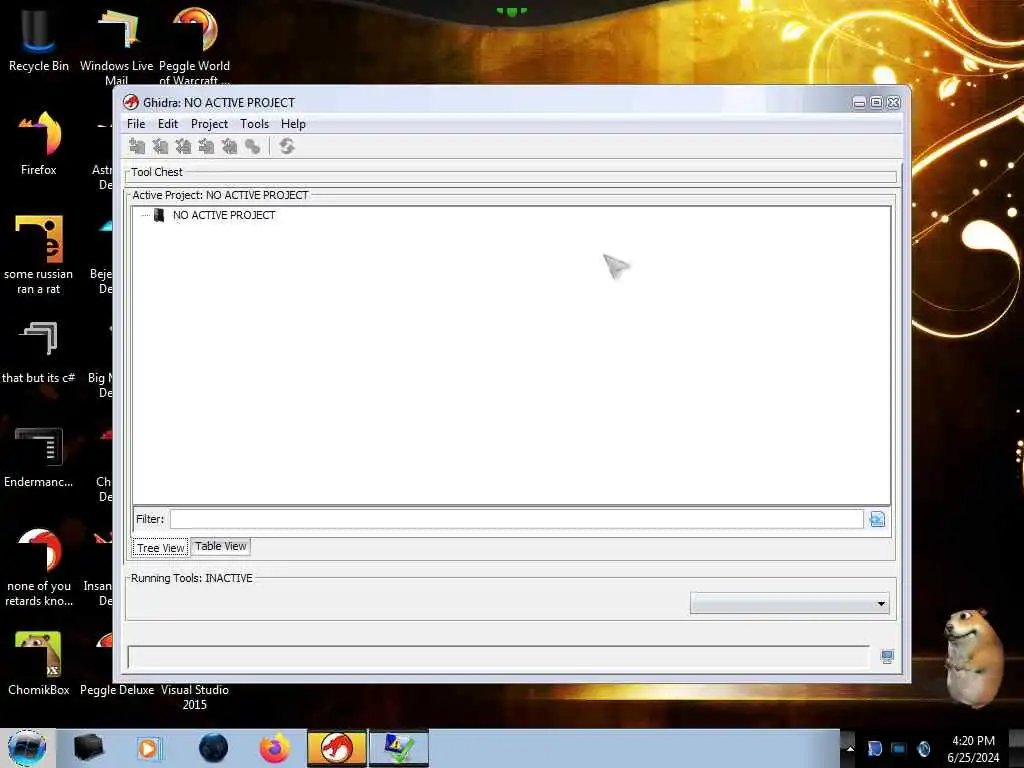Open the Help menu
This screenshot has height=768, width=1024.
coord(293,124)
